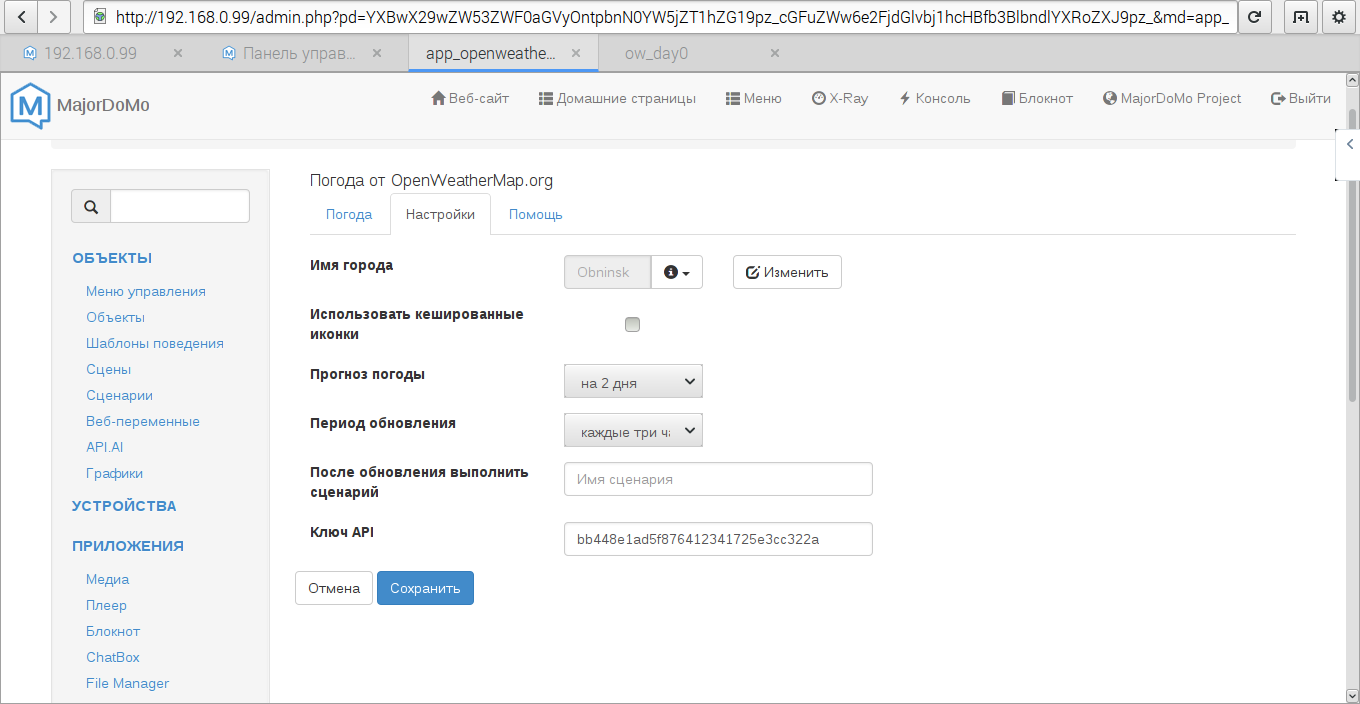Open Блокнот in sidebar applications

click(x=113, y=631)
